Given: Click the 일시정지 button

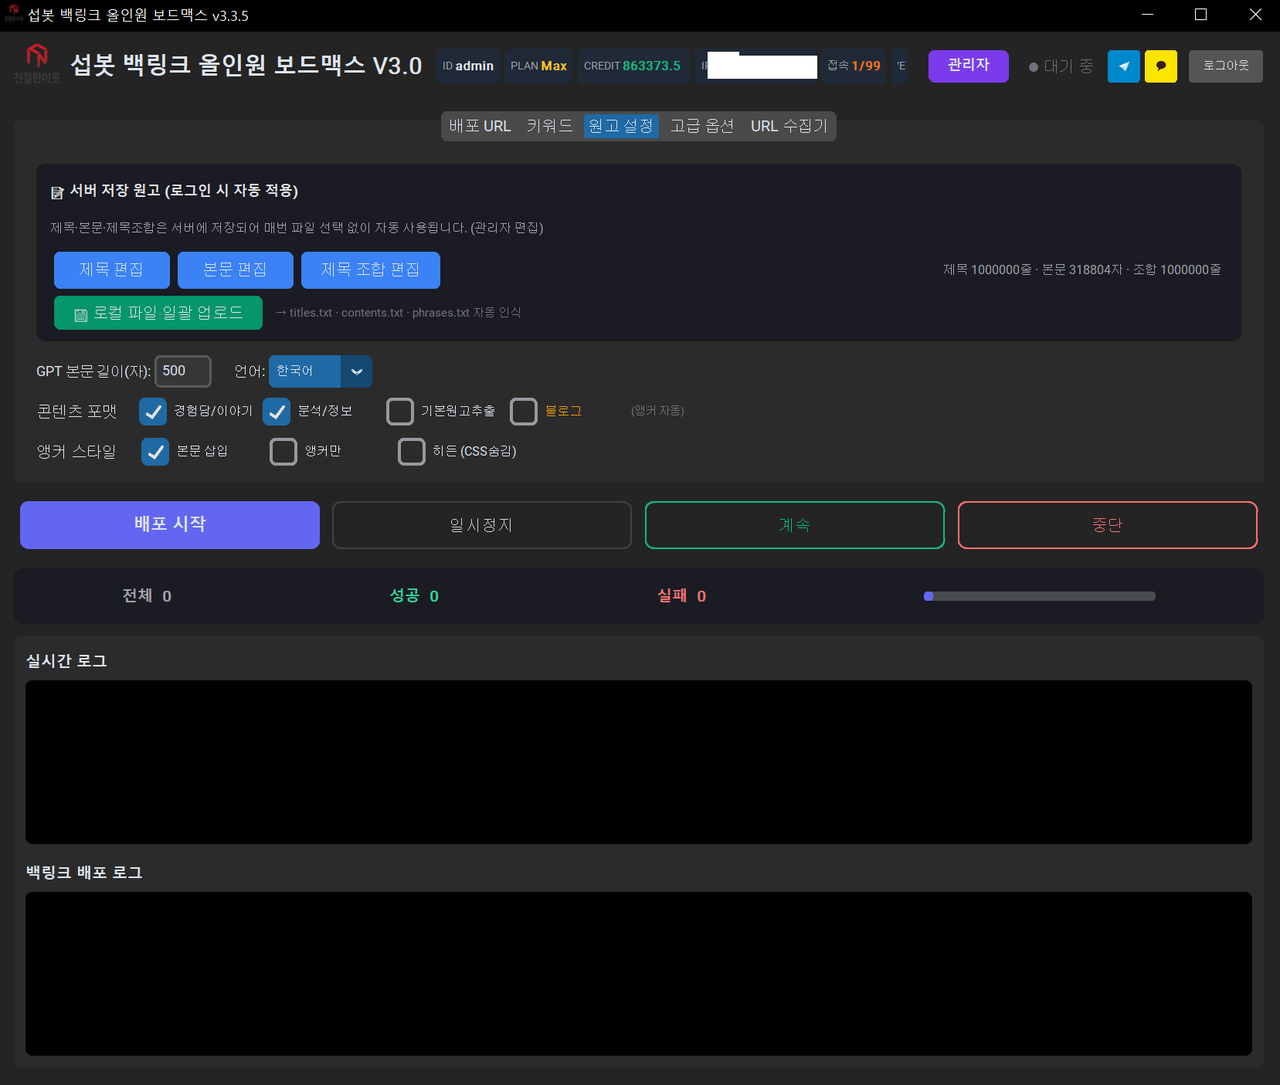Looking at the screenshot, I should 482,525.
